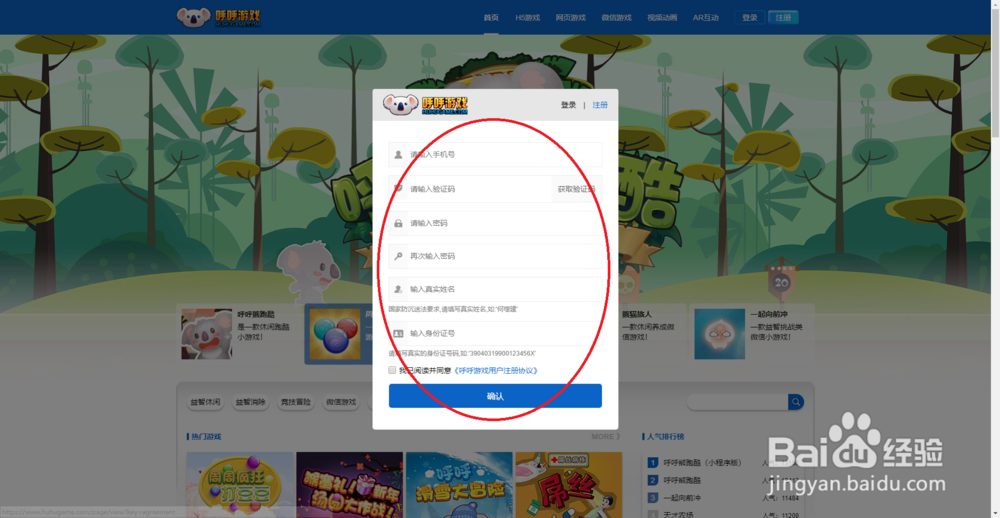Click the lock icon beside password field
Screen dimensions: 1000x518
tap(398, 223)
